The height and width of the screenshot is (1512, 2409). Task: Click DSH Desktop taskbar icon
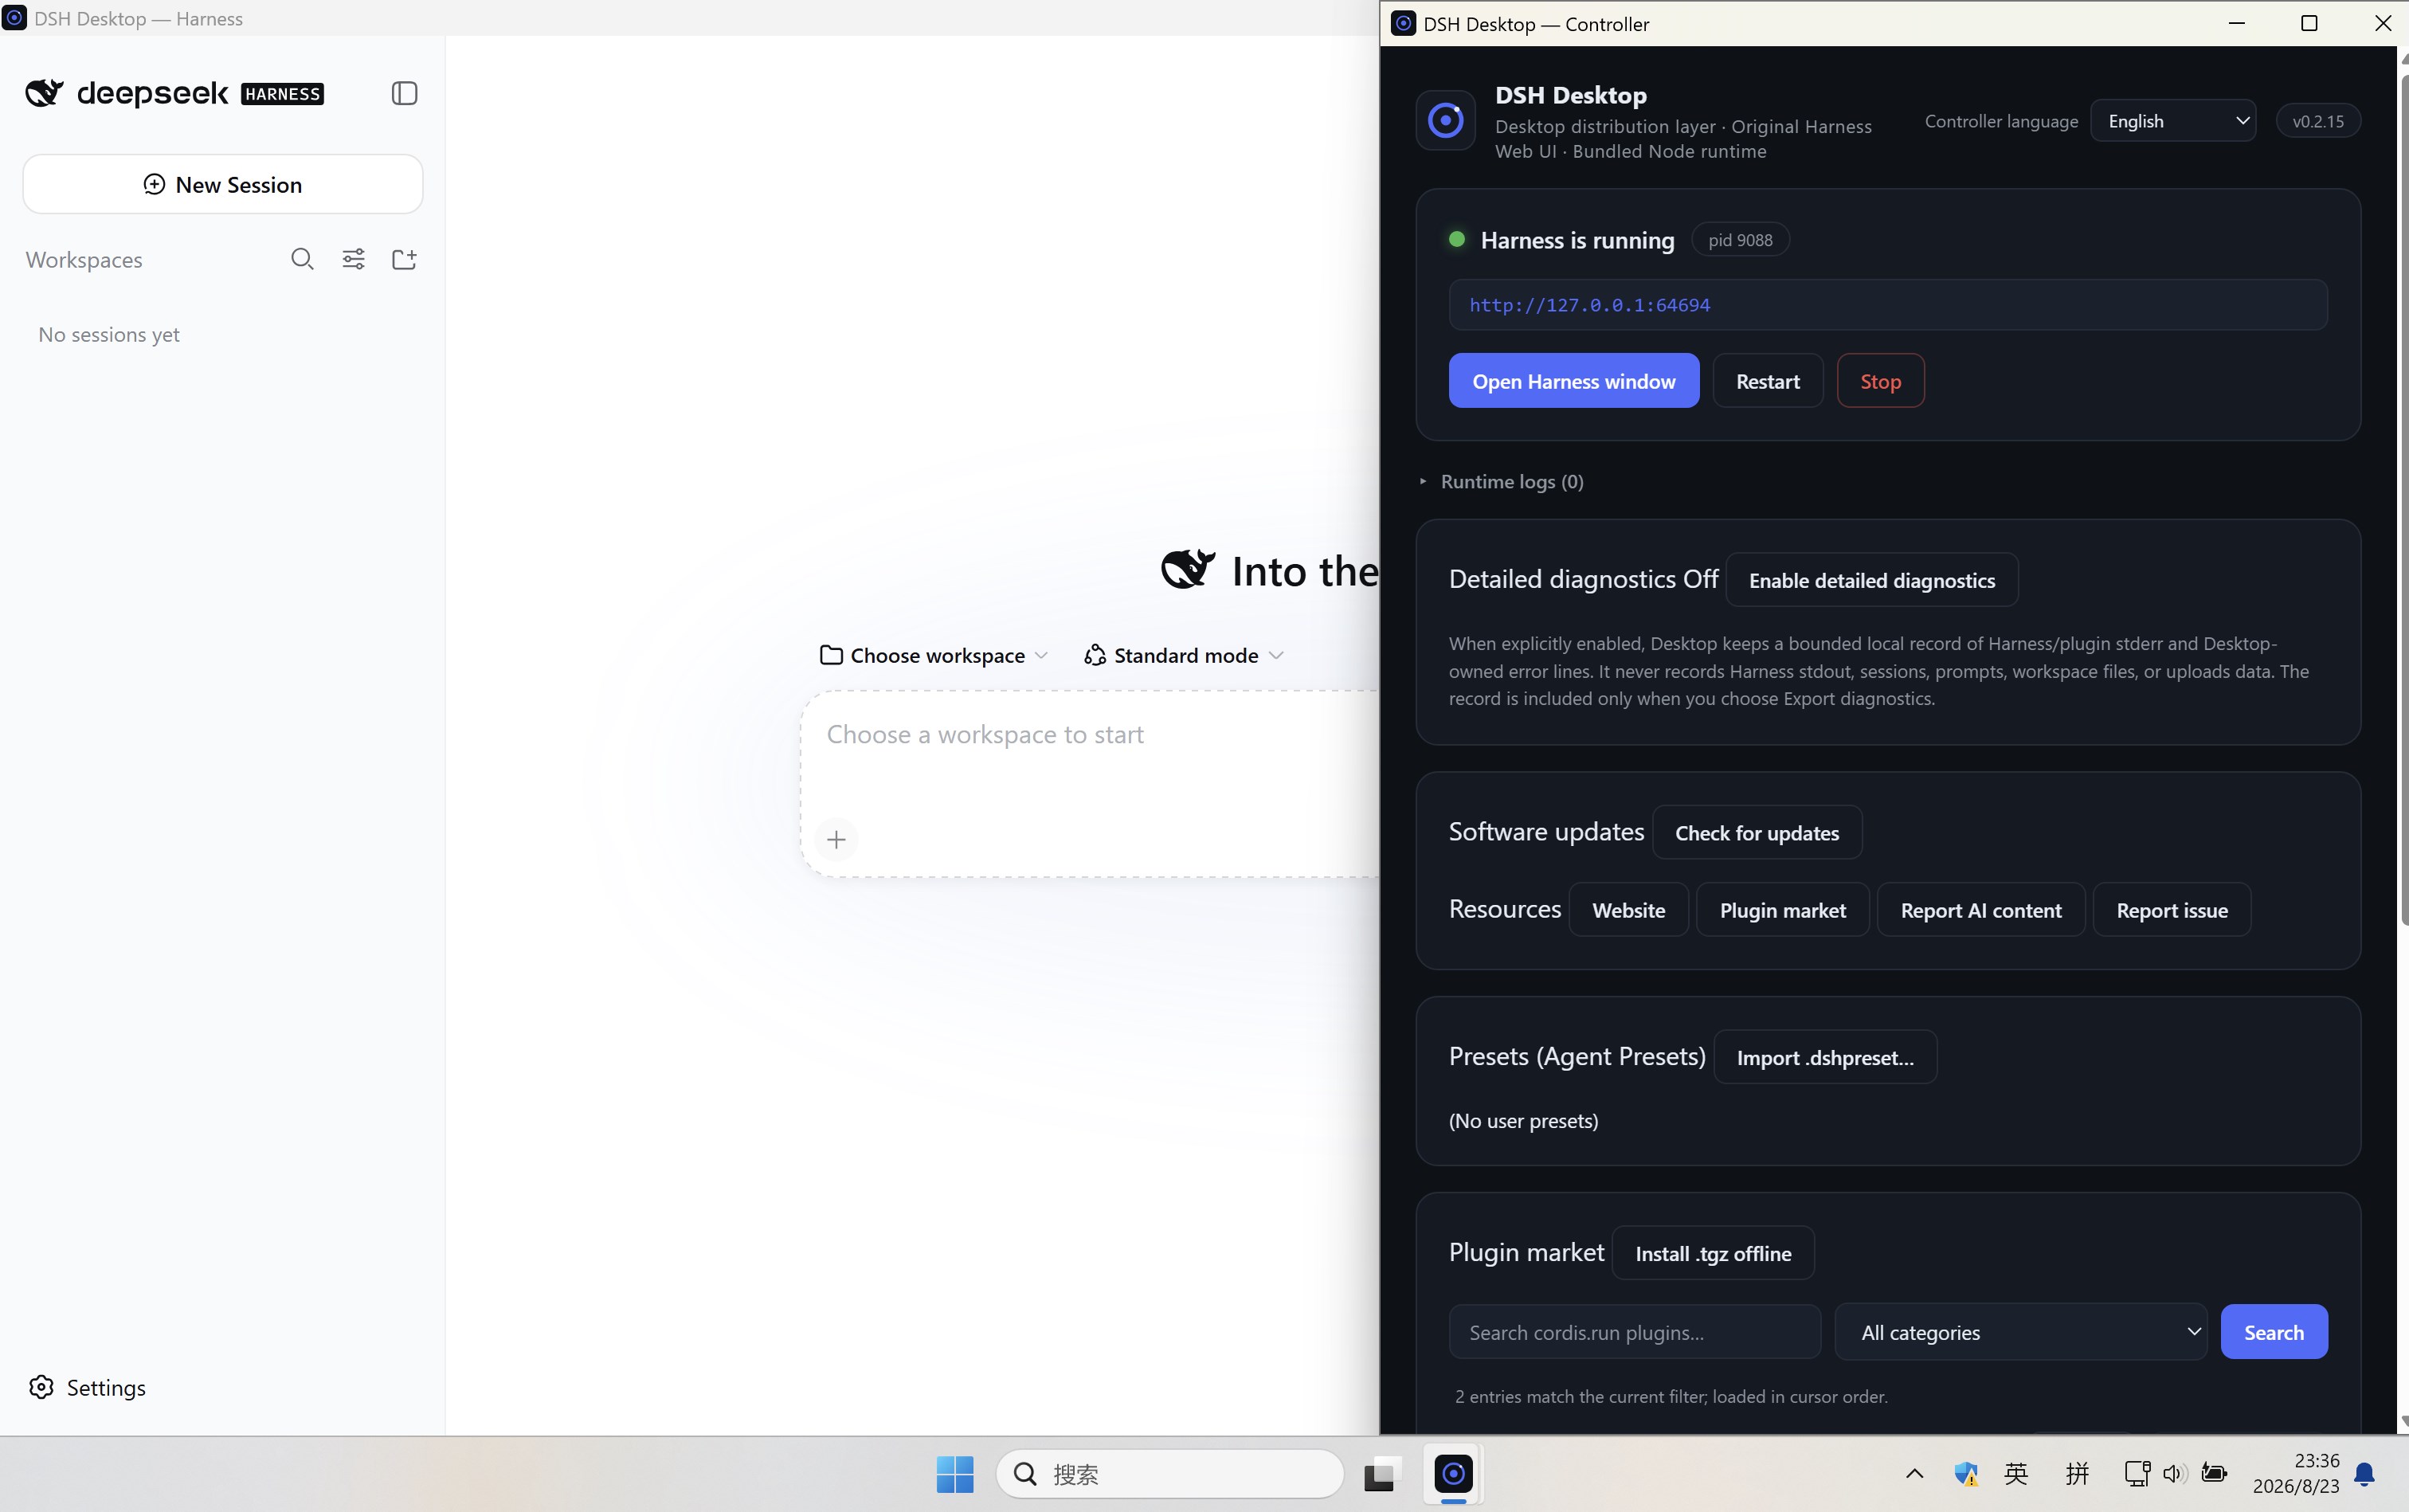pyautogui.click(x=1453, y=1473)
